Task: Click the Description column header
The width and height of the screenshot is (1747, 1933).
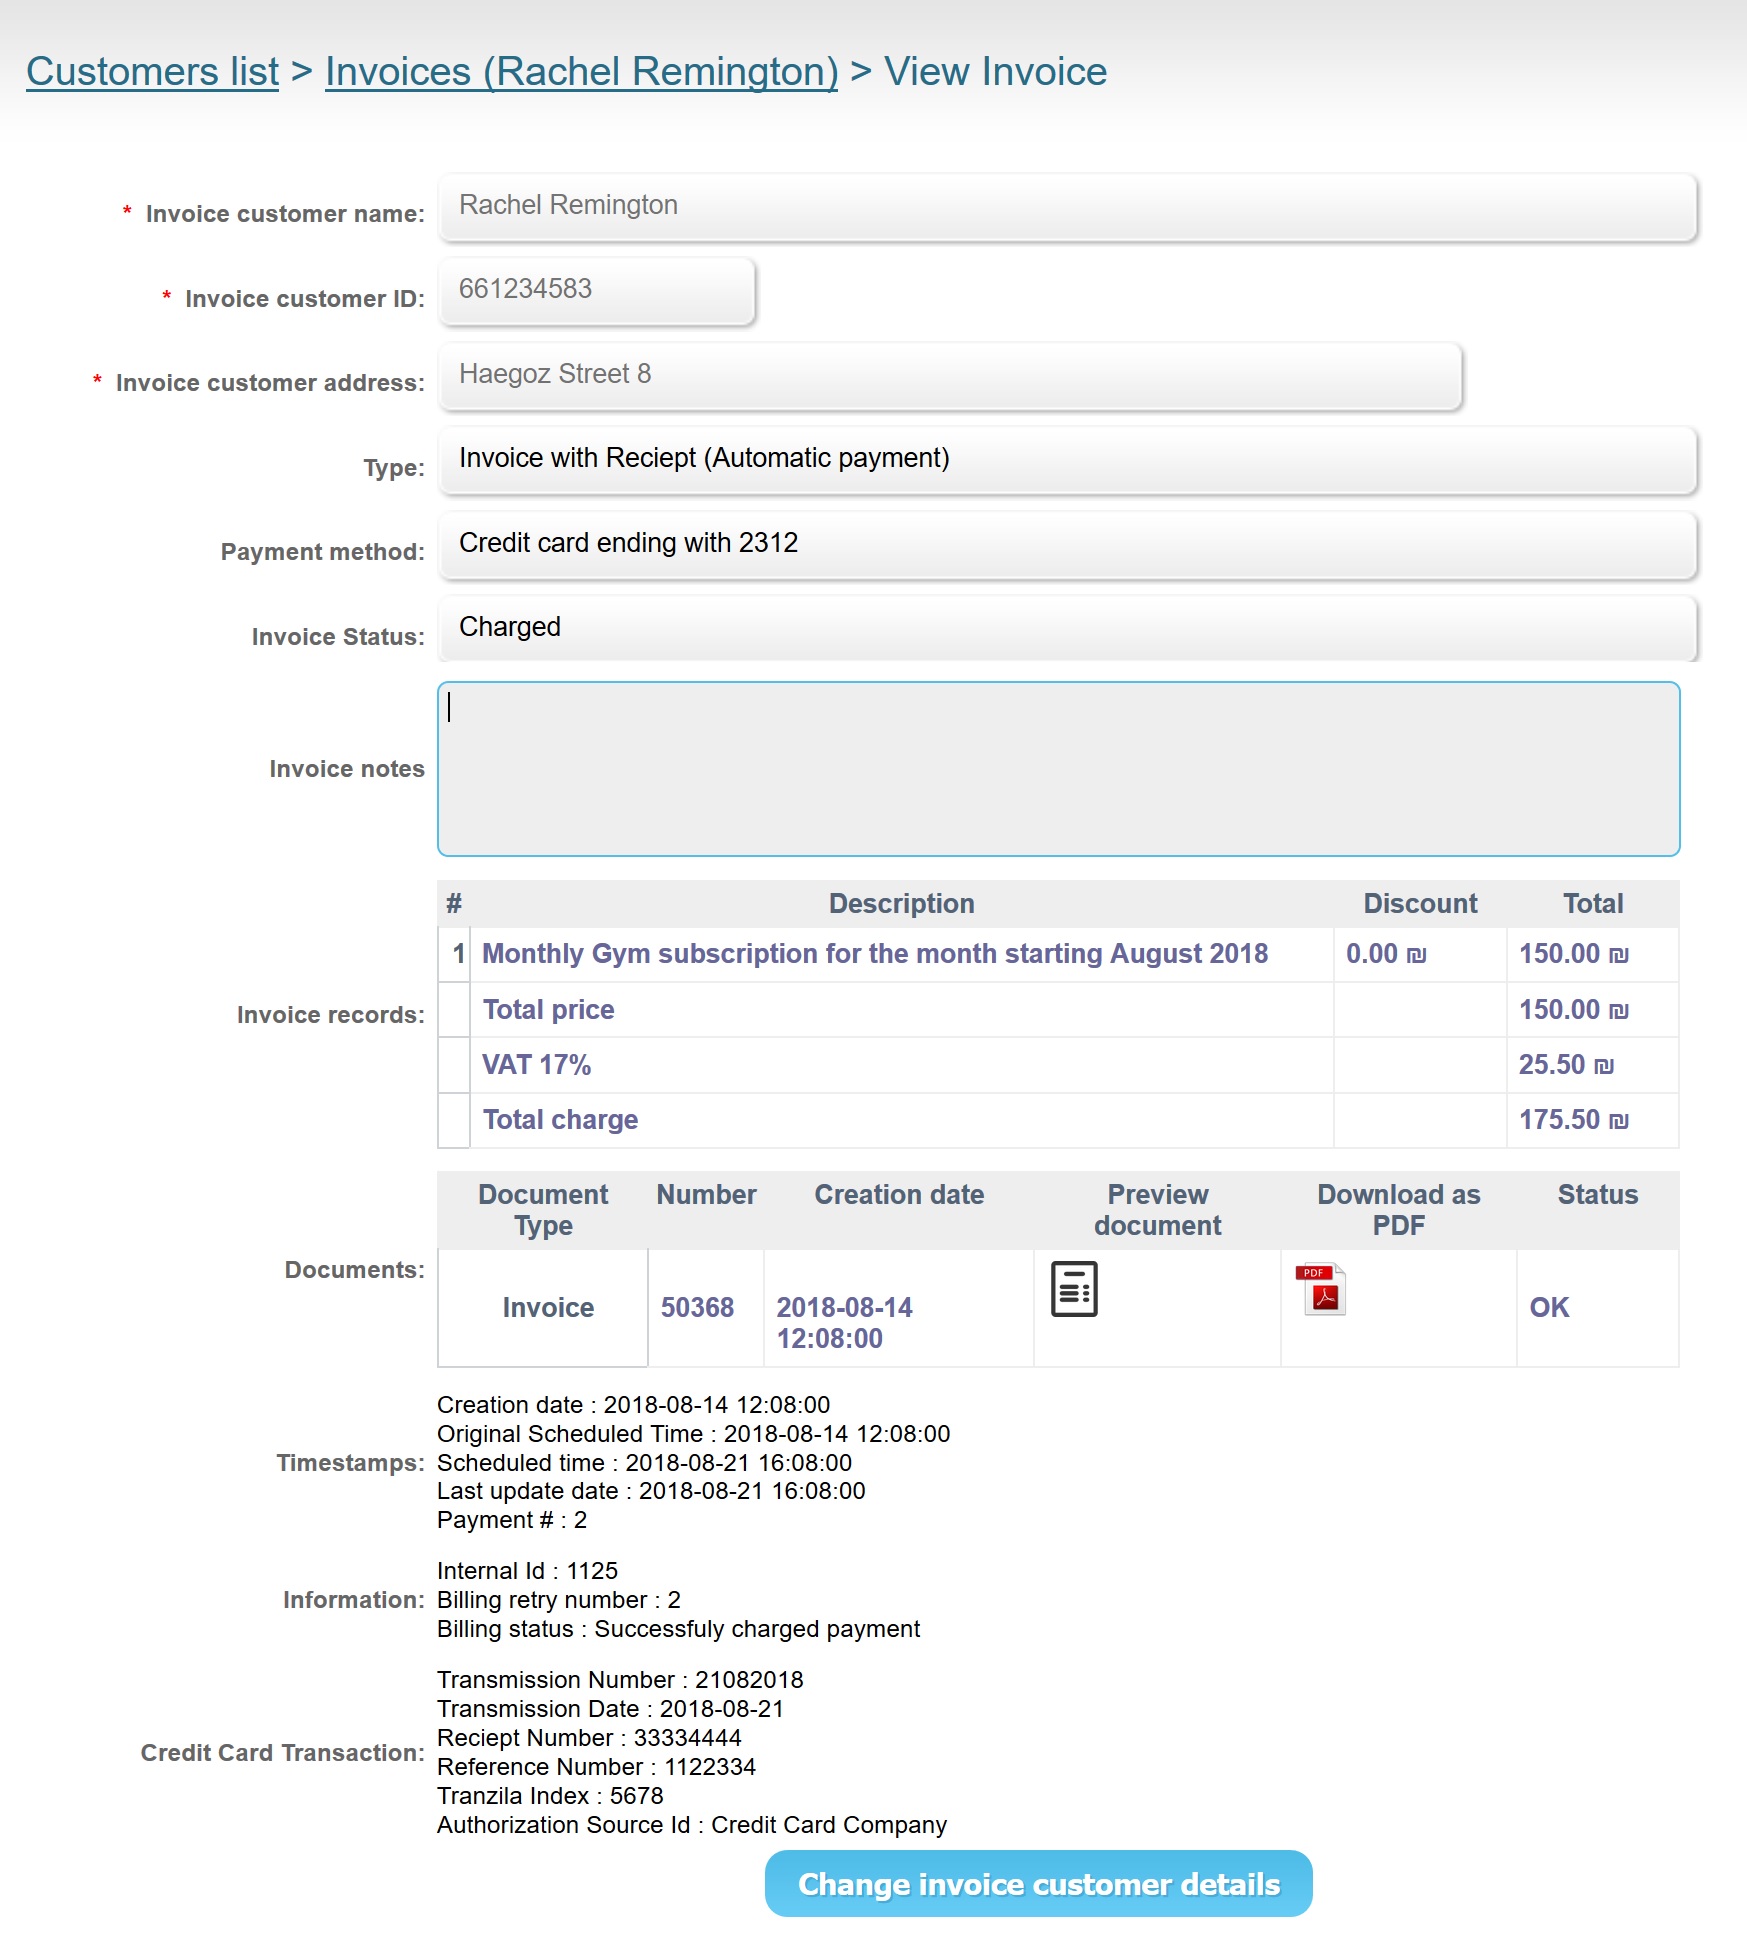Action: pos(902,904)
